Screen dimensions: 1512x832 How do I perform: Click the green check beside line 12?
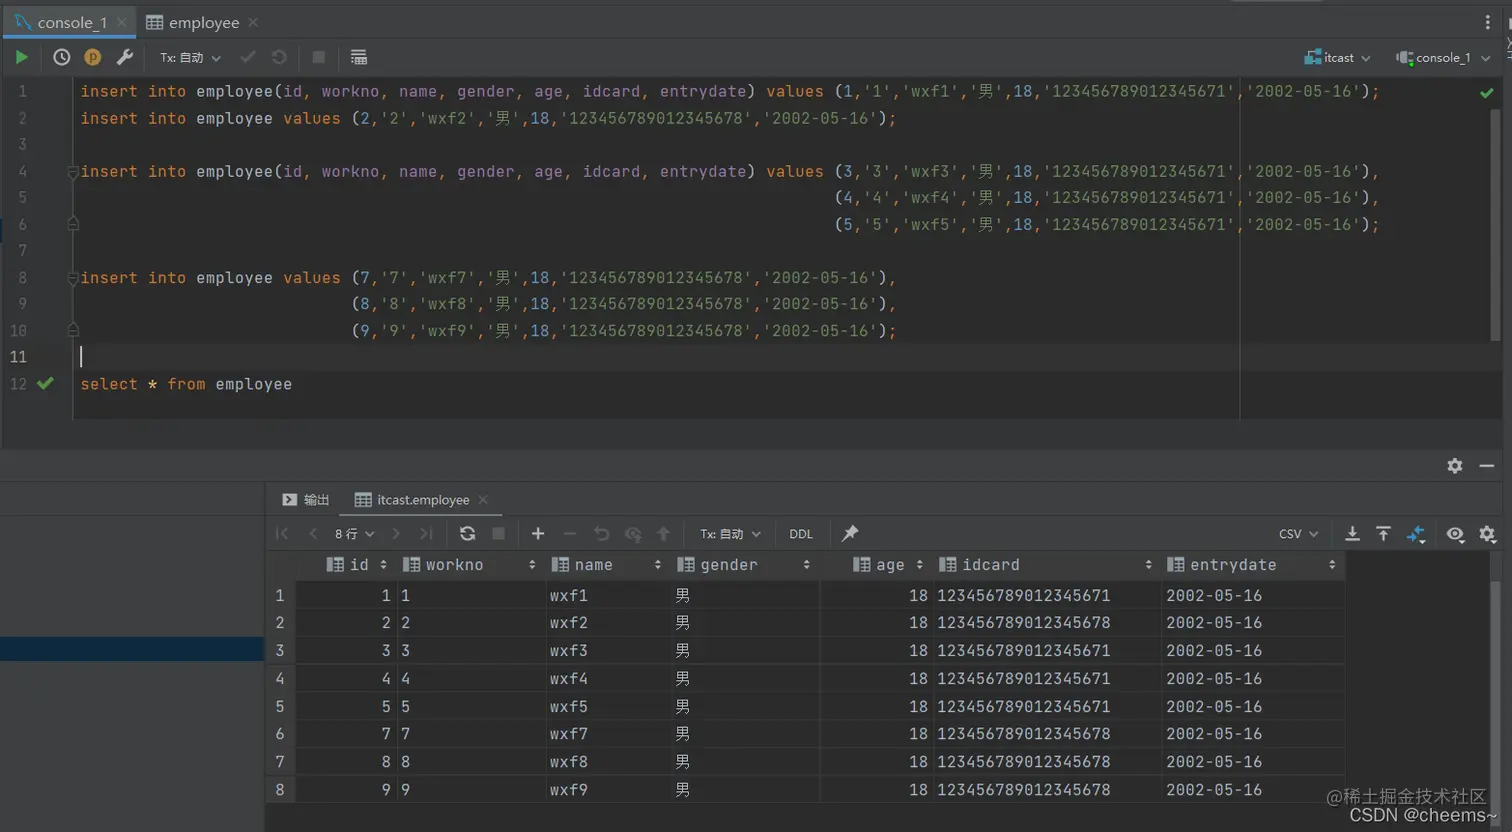click(45, 383)
